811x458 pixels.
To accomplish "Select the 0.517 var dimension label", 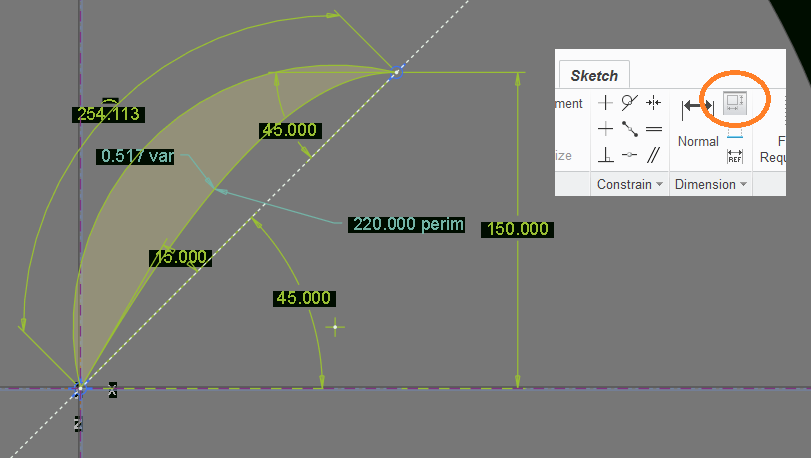I will (136, 156).
